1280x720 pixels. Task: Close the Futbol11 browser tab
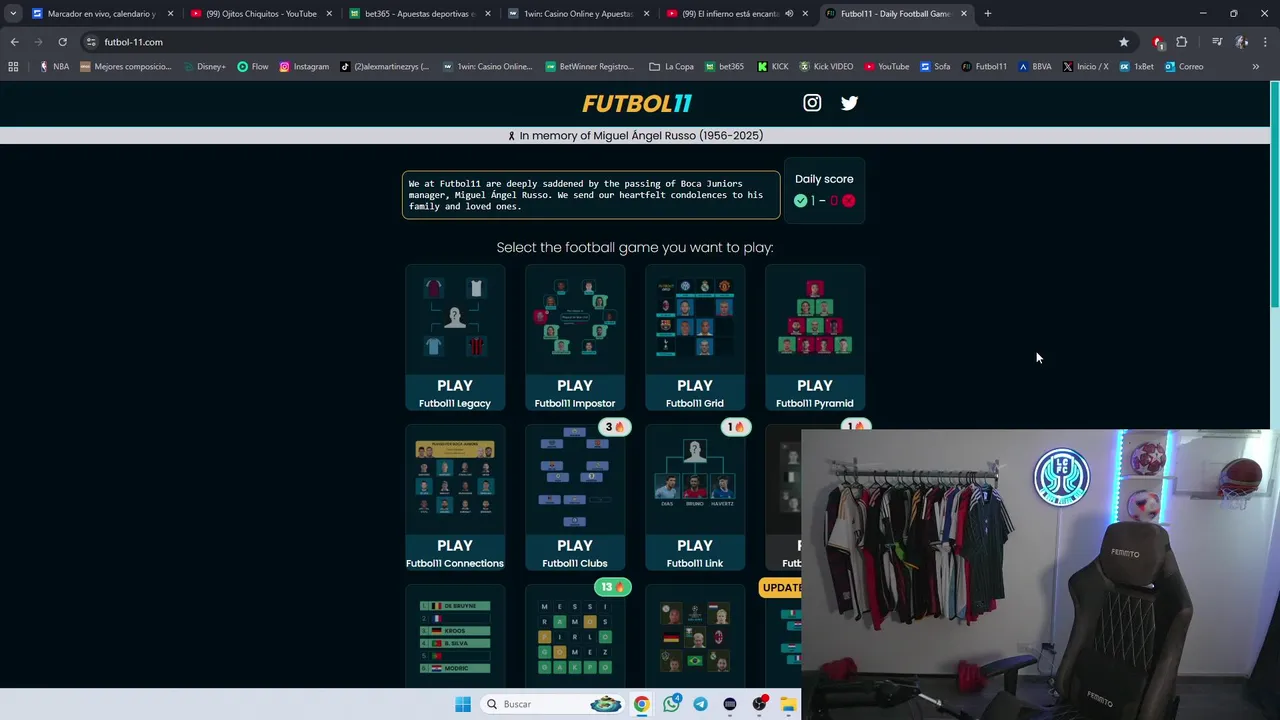pyautogui.click(x=964, y=14)
